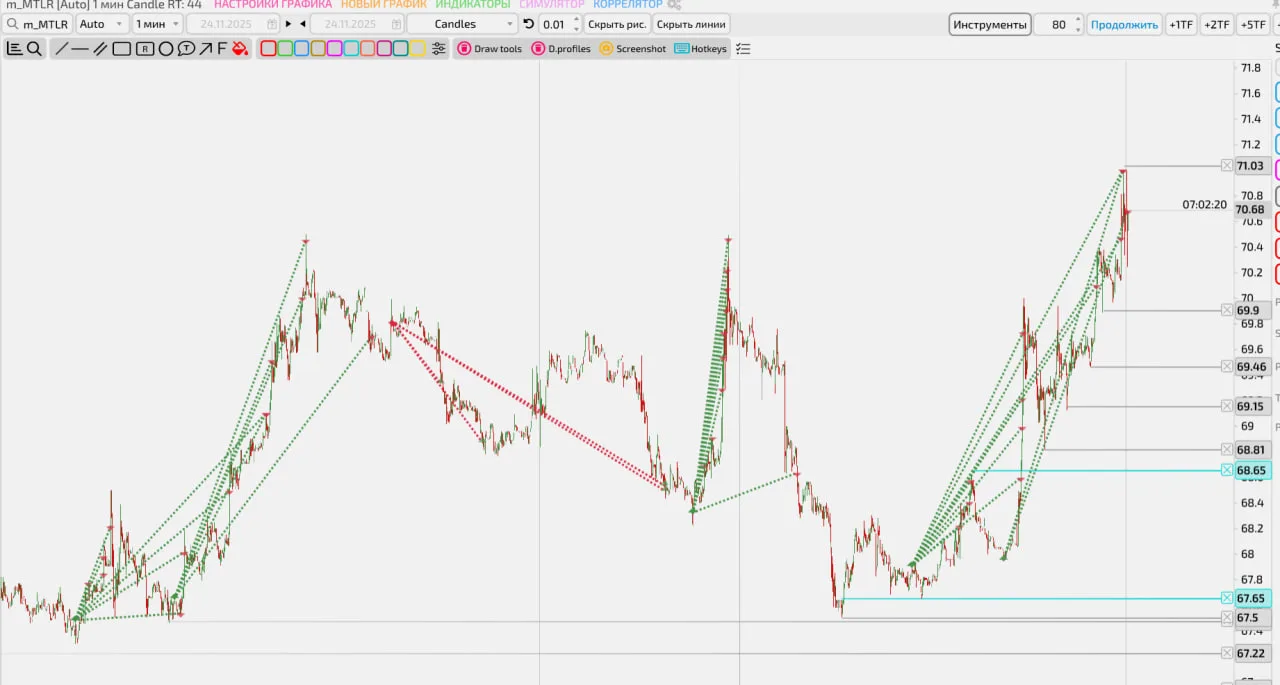1280x685 pixels.
Task: Open the 1 мин timeframe dropdown
Action: click(x=158, y=24)
